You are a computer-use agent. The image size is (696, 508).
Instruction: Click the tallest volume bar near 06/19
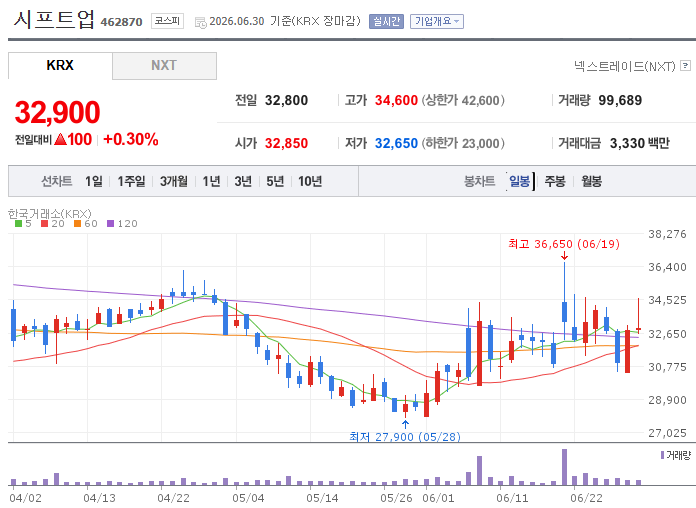(x=564, y=467)
